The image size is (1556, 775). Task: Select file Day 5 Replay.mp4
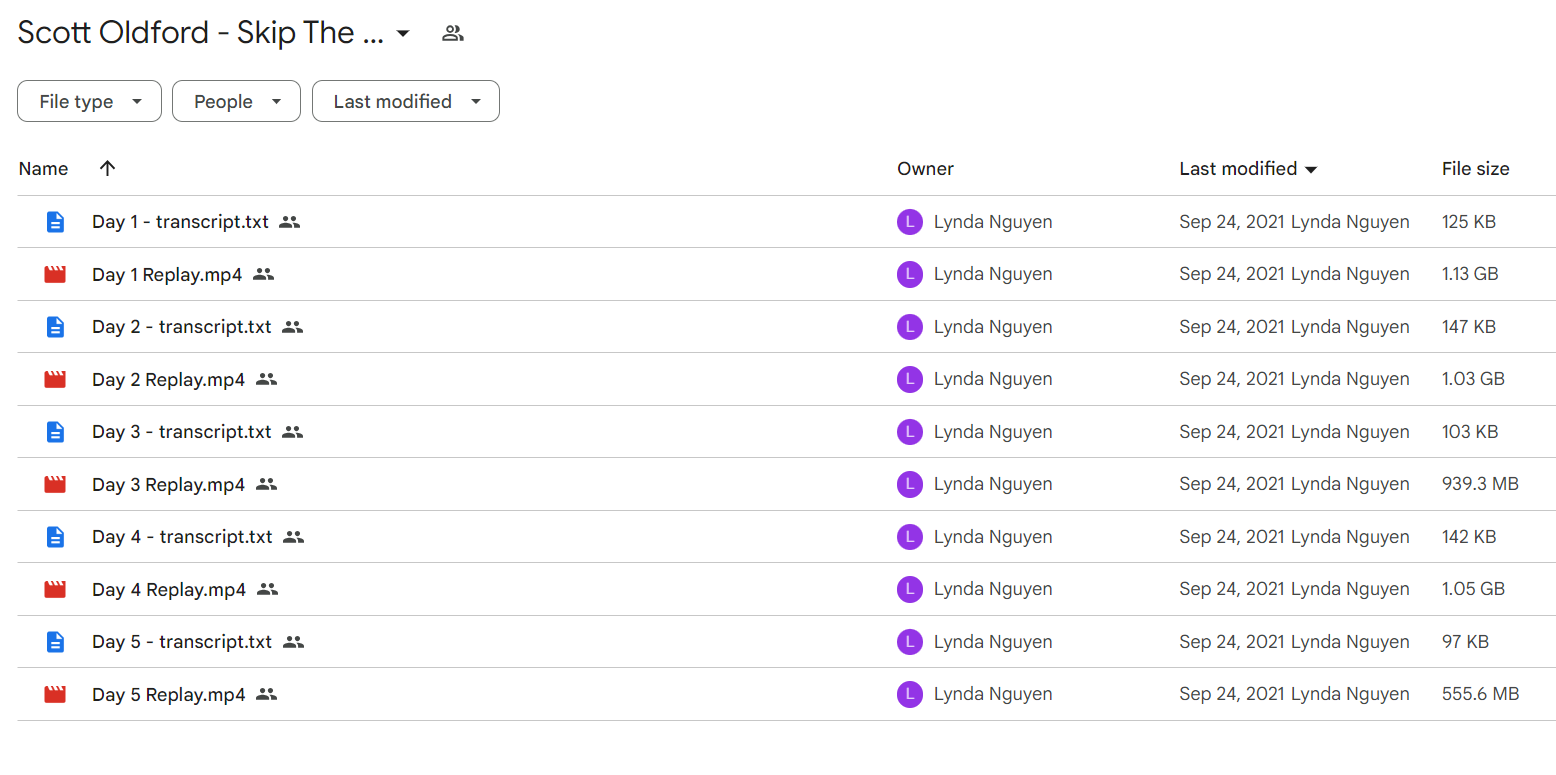point(168,694)
